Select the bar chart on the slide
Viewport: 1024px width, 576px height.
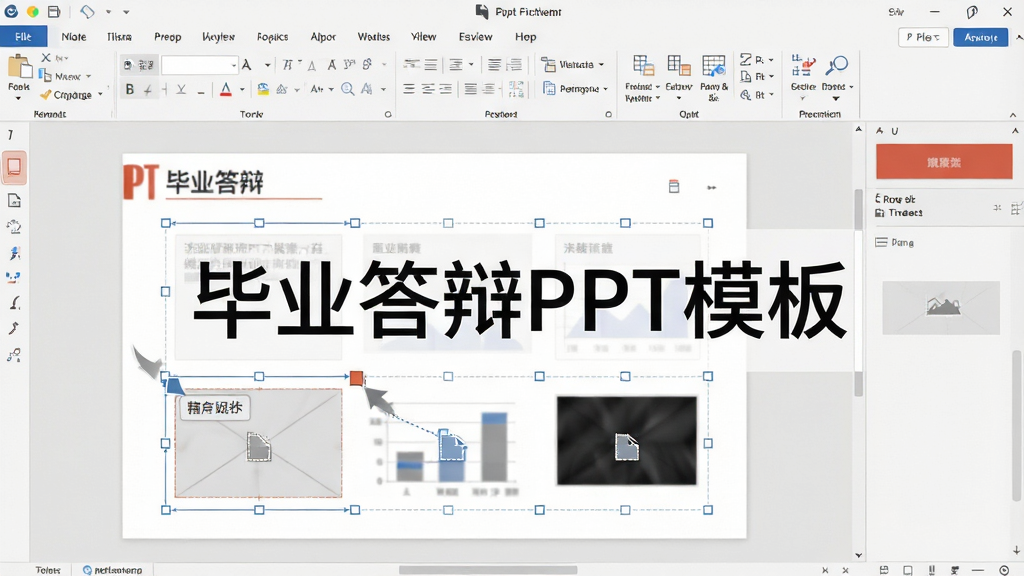[x=444, y=451]
